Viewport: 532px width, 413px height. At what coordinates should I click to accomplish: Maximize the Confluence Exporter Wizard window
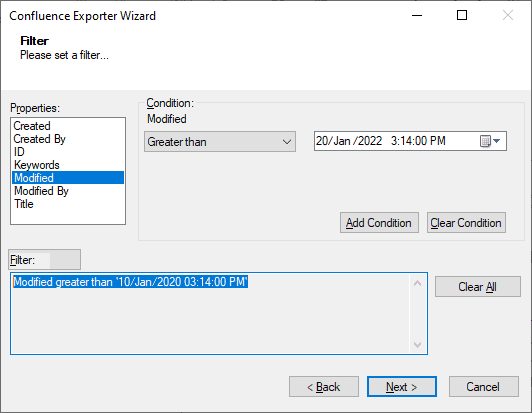pos(462,15)
